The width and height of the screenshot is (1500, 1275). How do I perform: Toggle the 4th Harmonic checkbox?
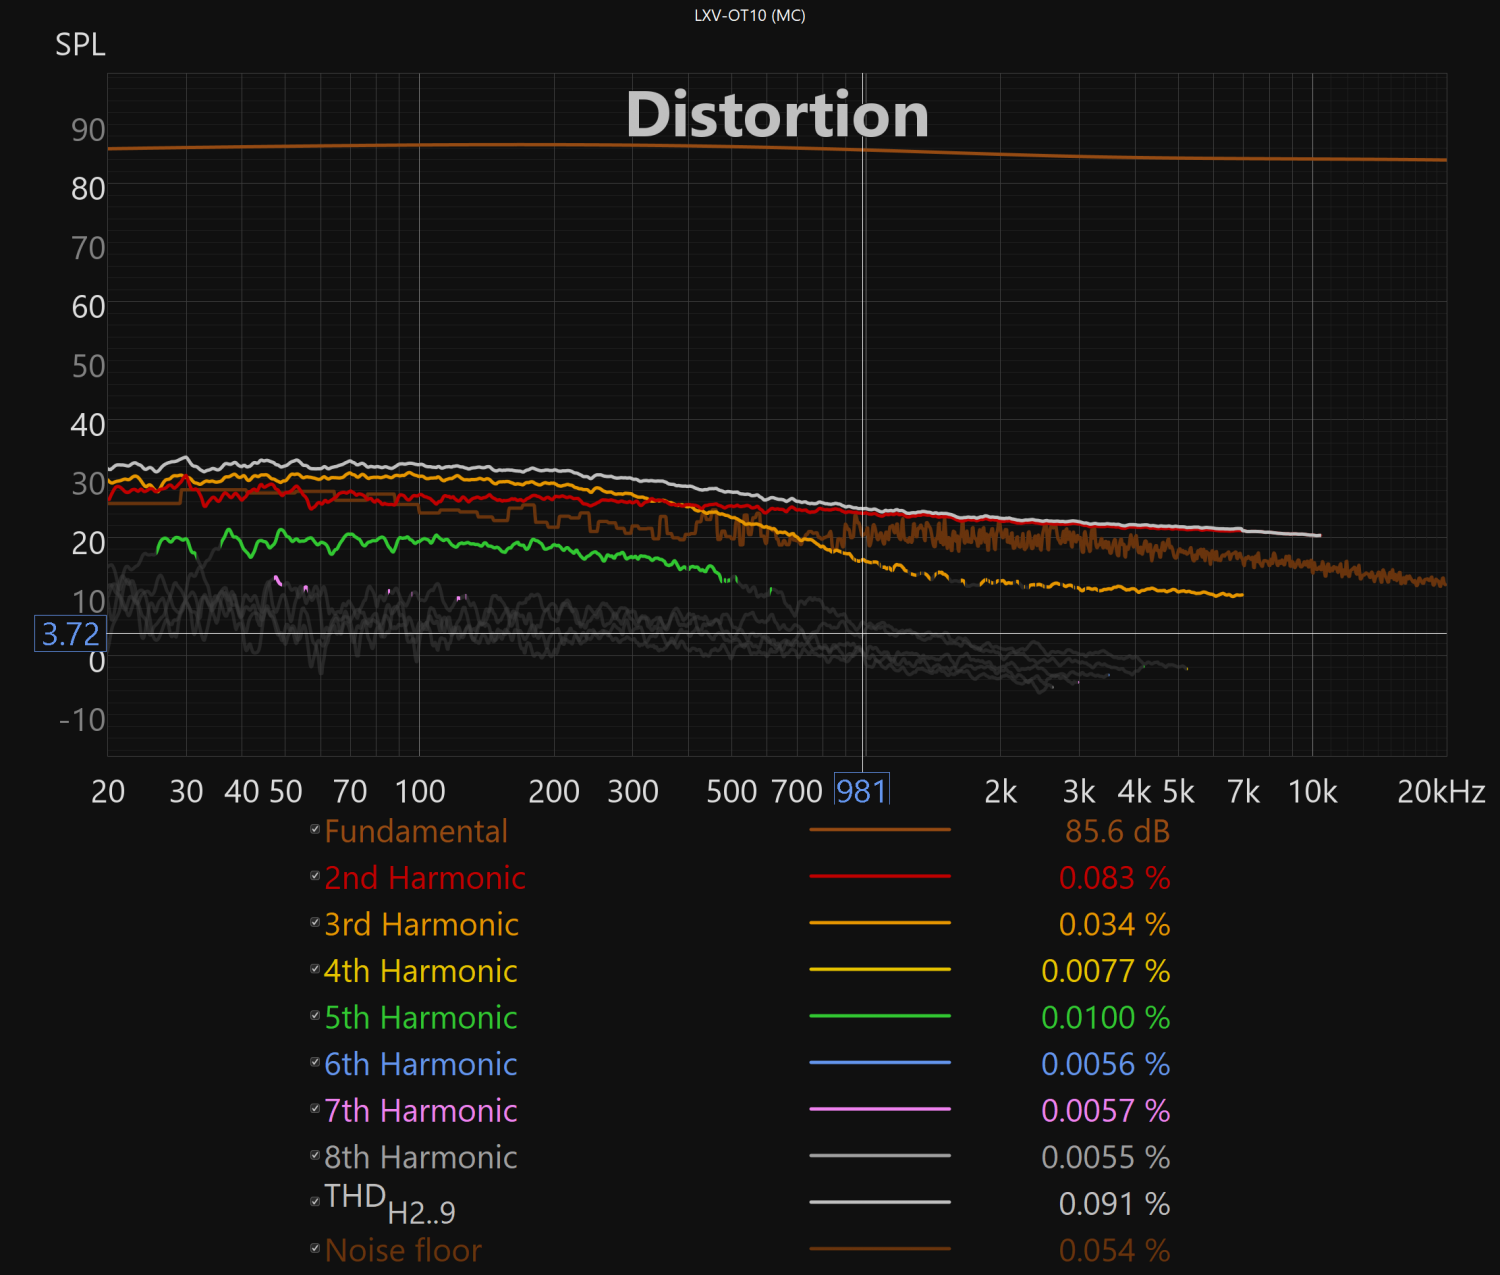(x=315, y=969)
